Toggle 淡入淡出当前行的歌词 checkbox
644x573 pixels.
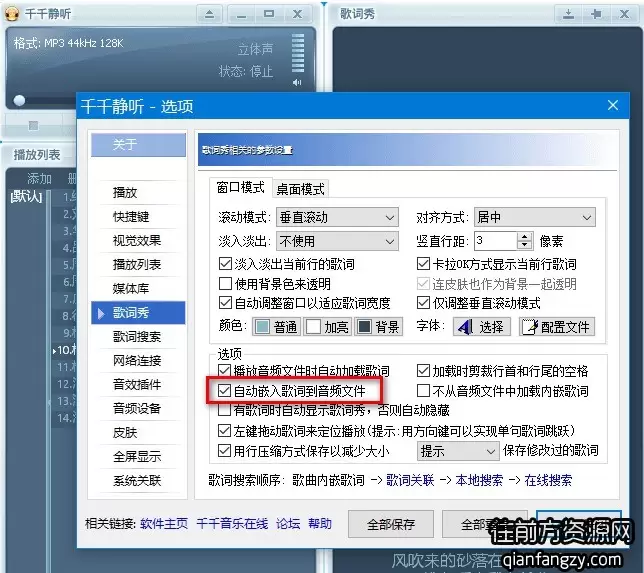coord(225,263)
